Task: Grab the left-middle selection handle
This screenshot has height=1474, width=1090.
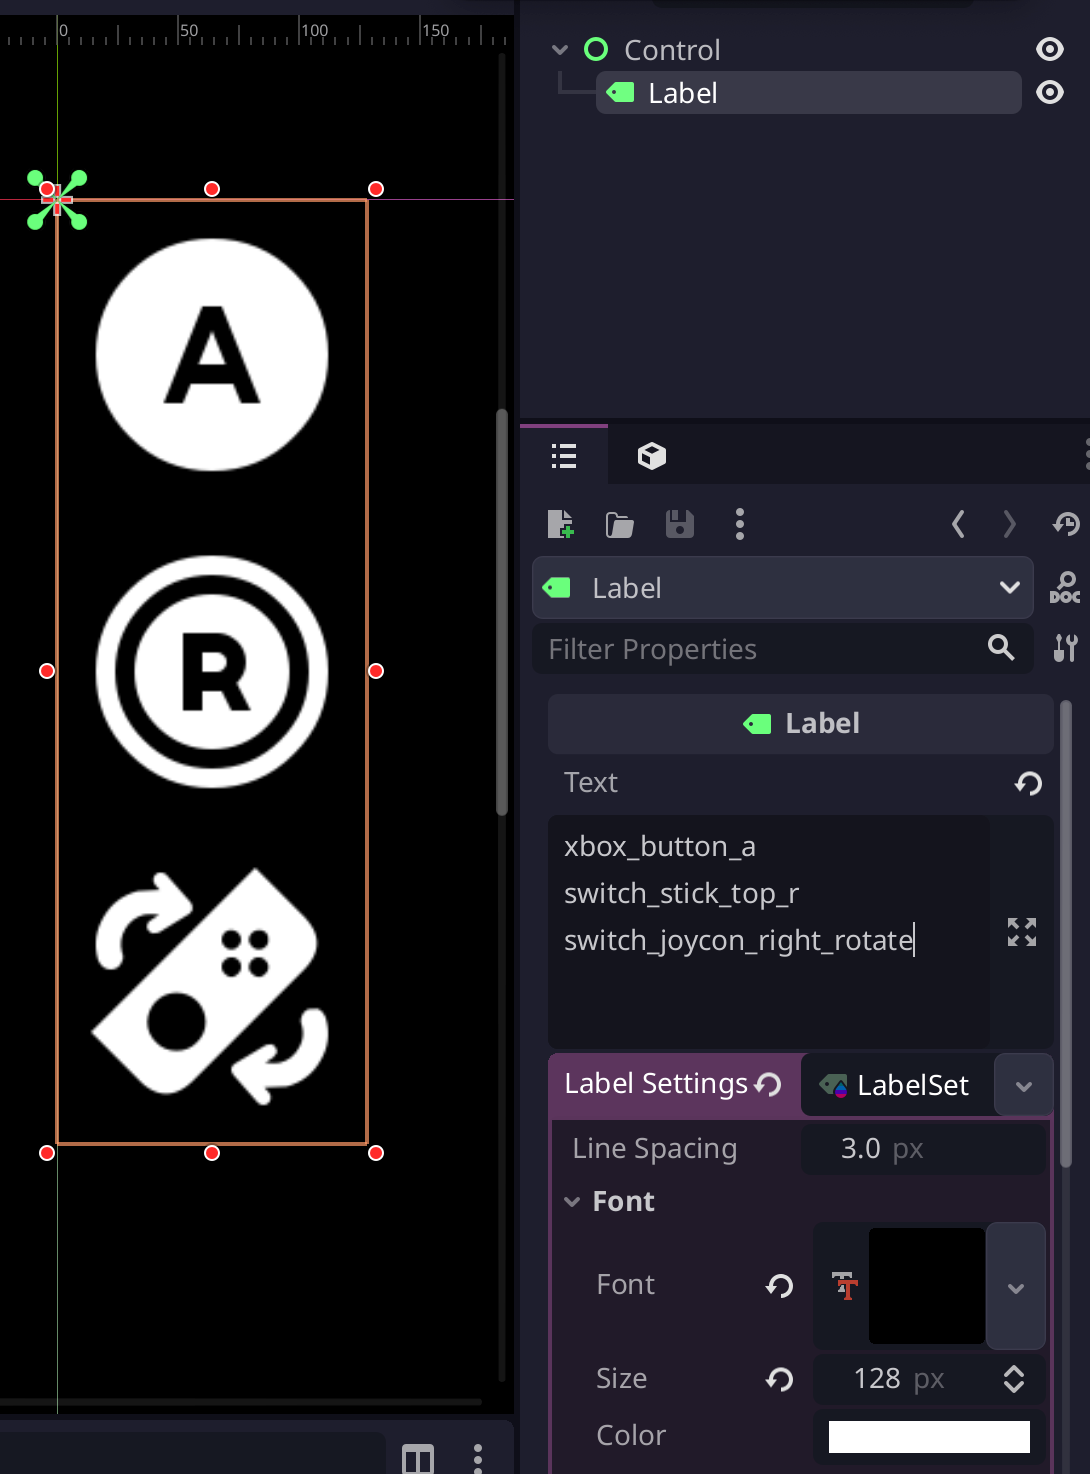Action: 47,671
